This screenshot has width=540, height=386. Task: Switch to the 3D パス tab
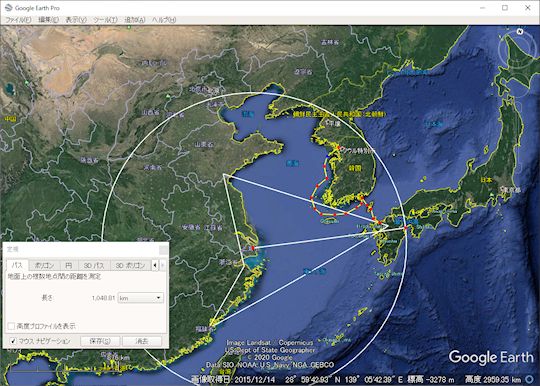point(94,265)
